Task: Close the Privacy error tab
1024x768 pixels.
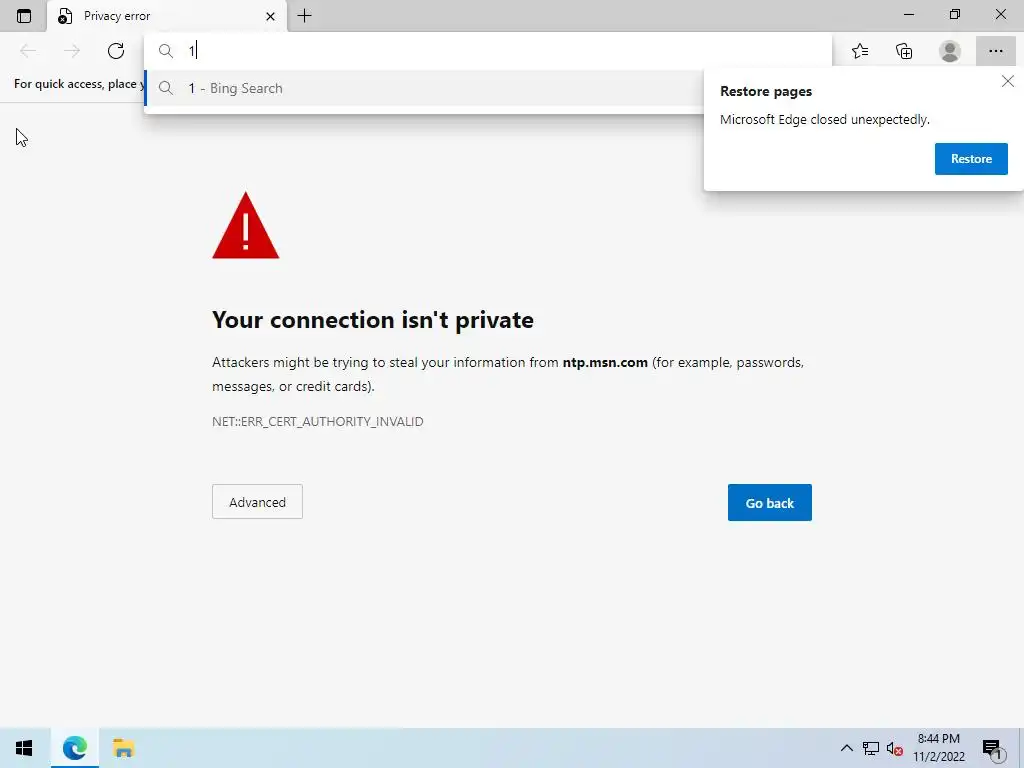Action: [x=270, y=16]
